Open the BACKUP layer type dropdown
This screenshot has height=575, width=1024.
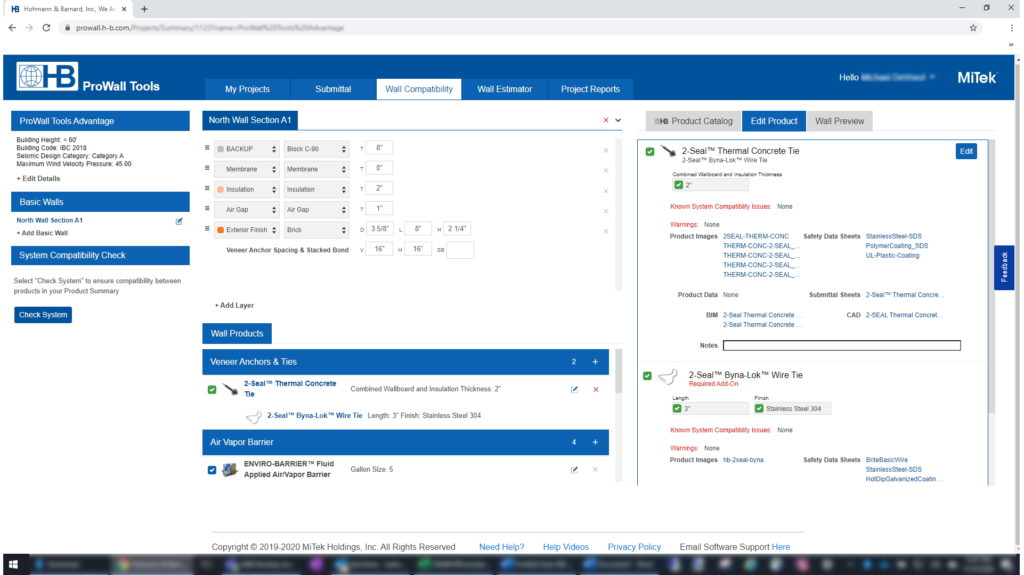[x=247, y=149]
